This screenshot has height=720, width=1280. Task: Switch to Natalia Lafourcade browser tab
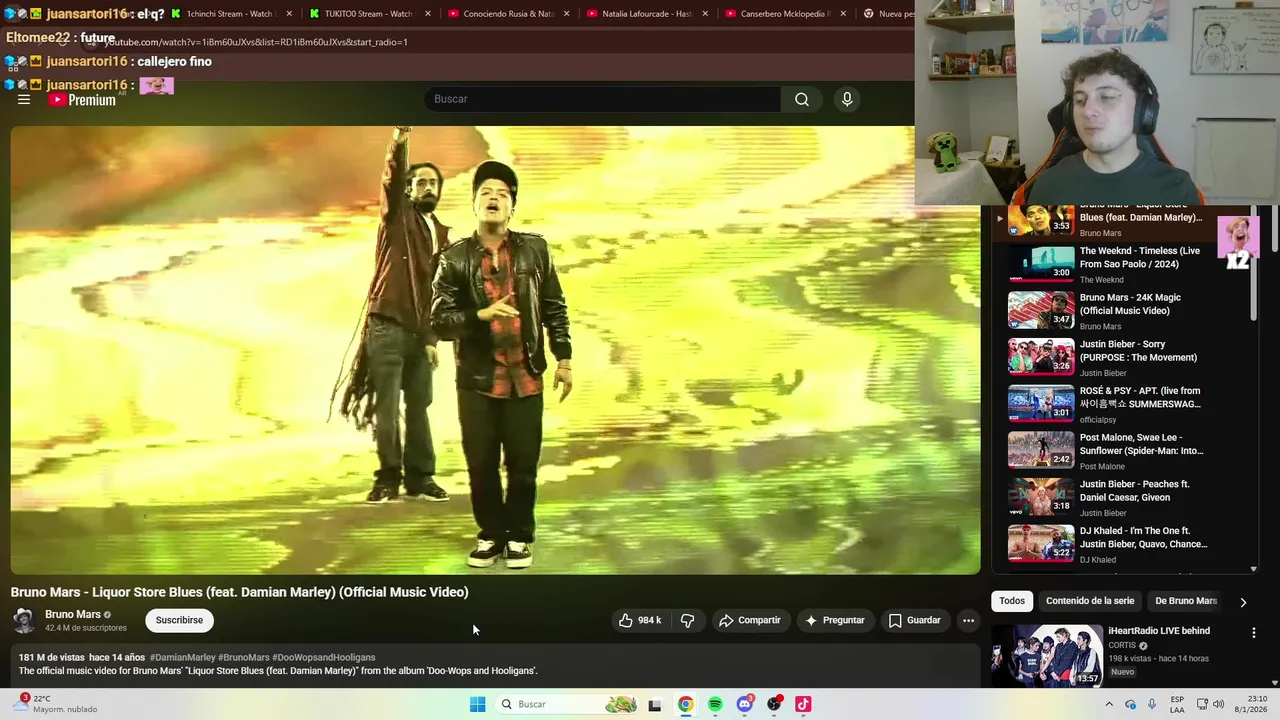click(646, 14)
